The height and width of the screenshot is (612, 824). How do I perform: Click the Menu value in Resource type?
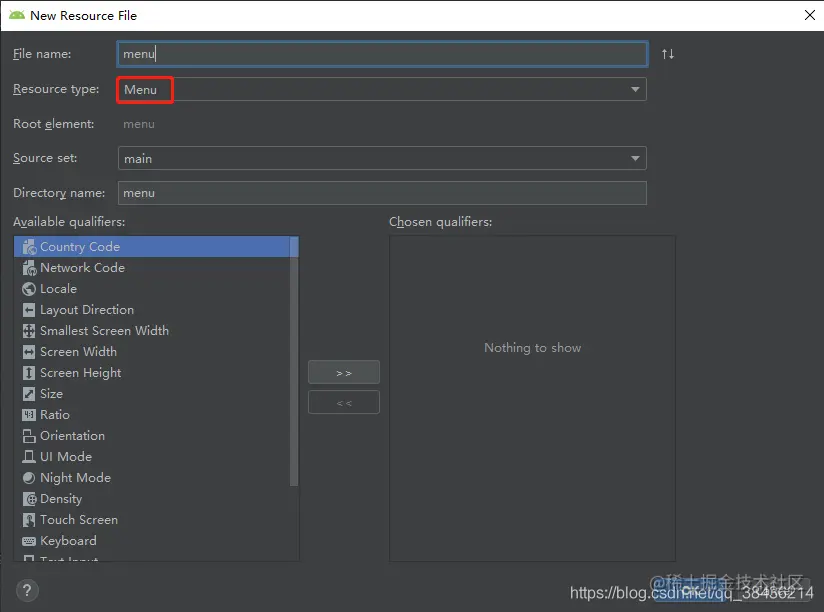coord(140,90)
